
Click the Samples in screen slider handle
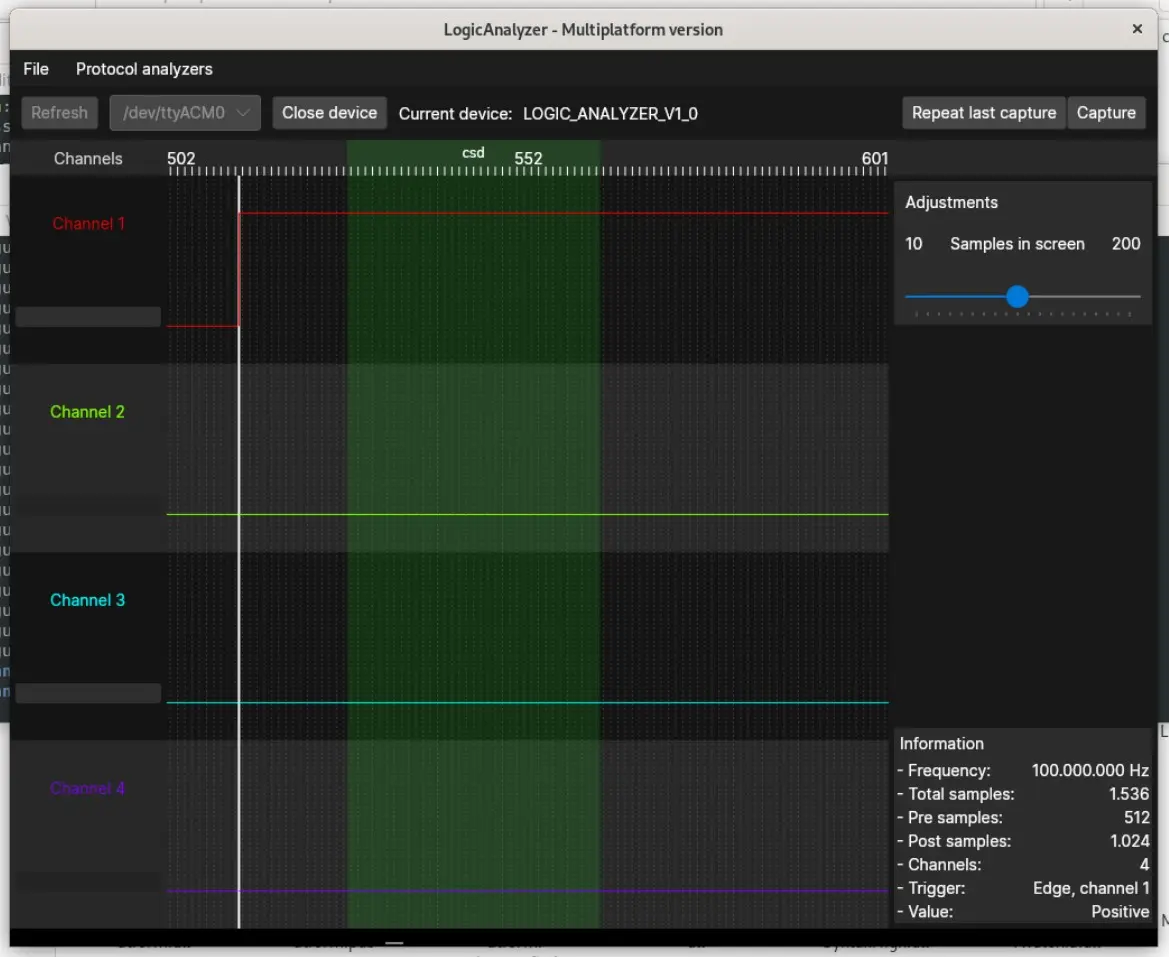(1017, 297)
